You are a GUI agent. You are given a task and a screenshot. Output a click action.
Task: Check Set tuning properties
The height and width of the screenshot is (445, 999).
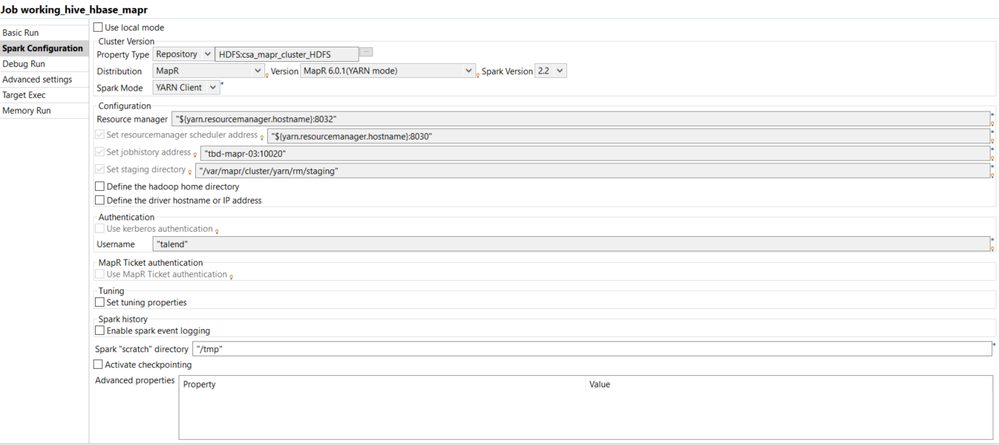99,302
